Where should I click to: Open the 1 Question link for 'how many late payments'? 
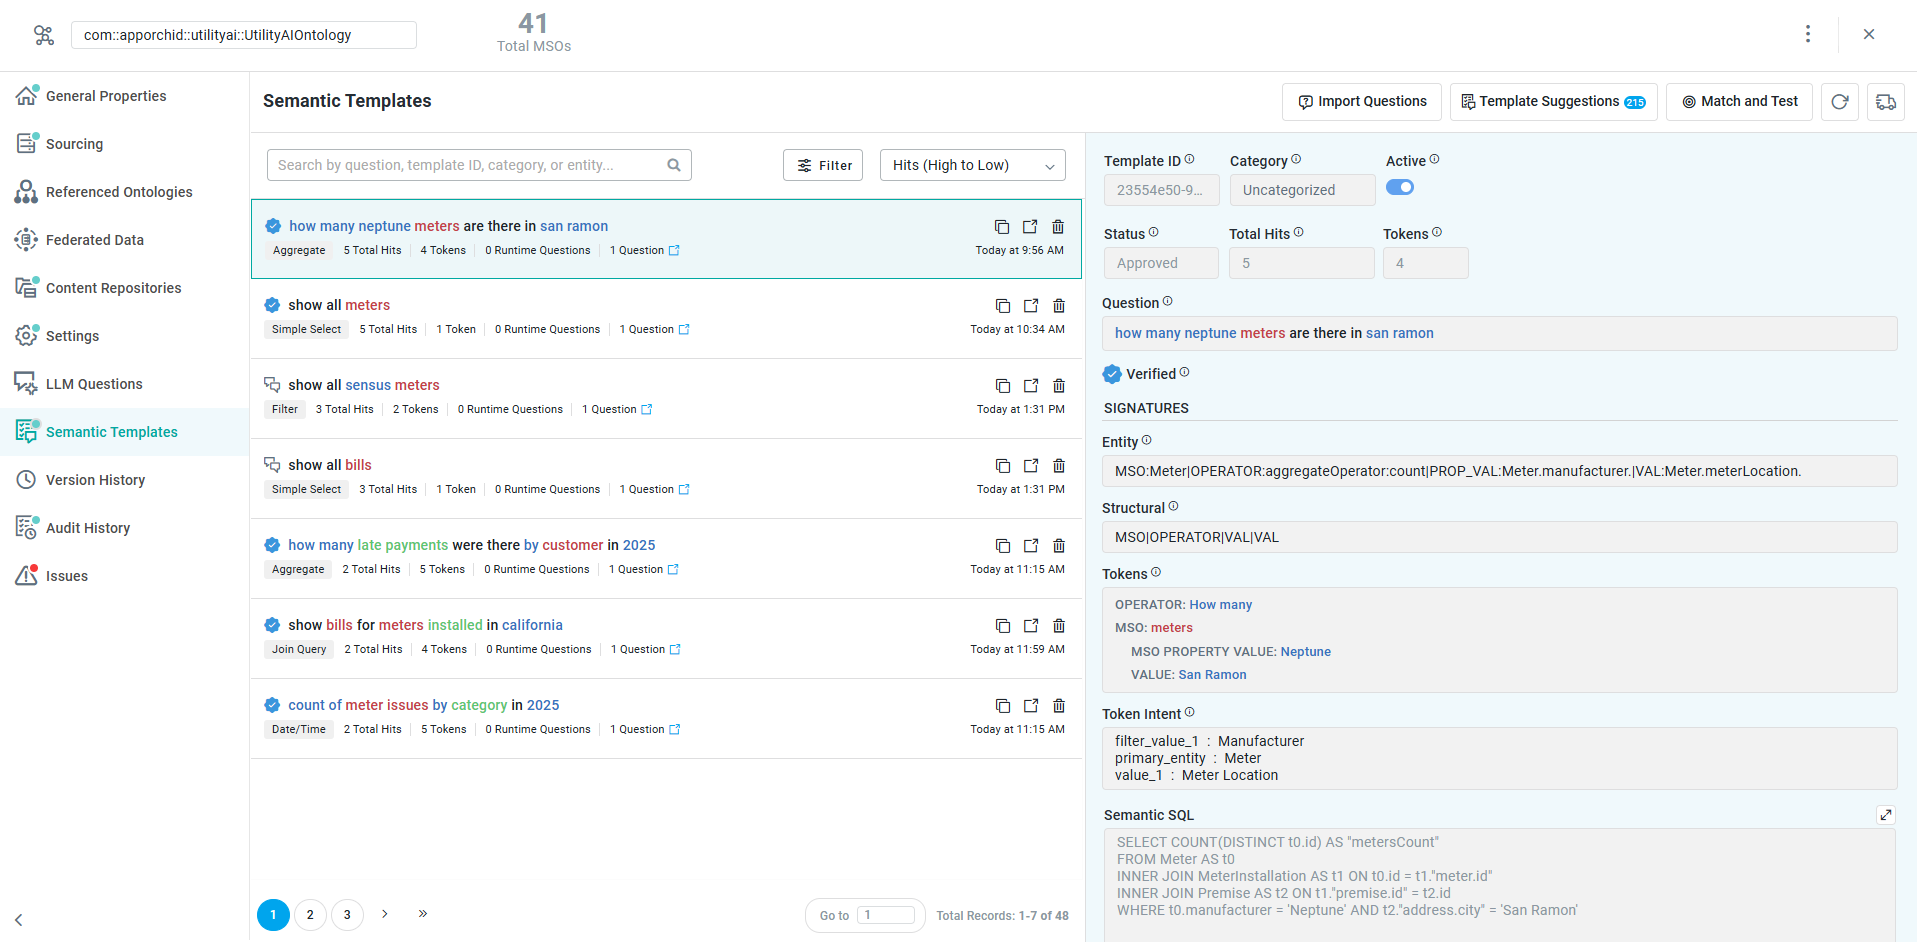[x=643, y=569]
